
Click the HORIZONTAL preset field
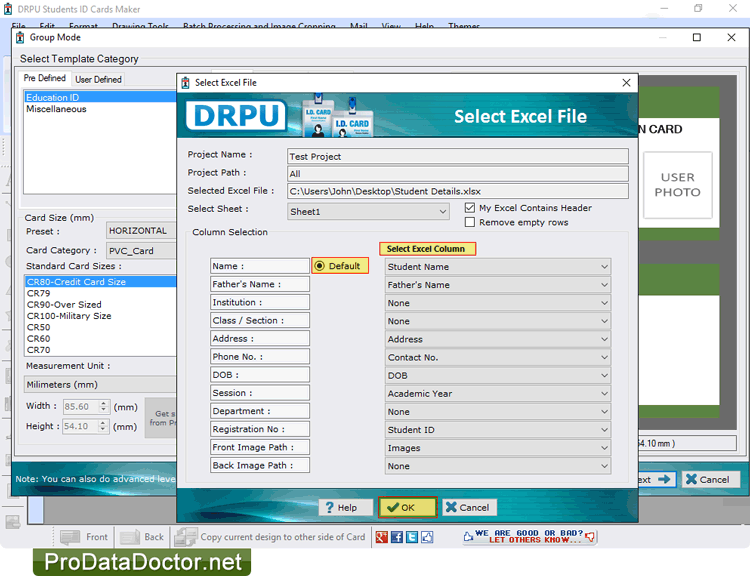click(142, 231)
